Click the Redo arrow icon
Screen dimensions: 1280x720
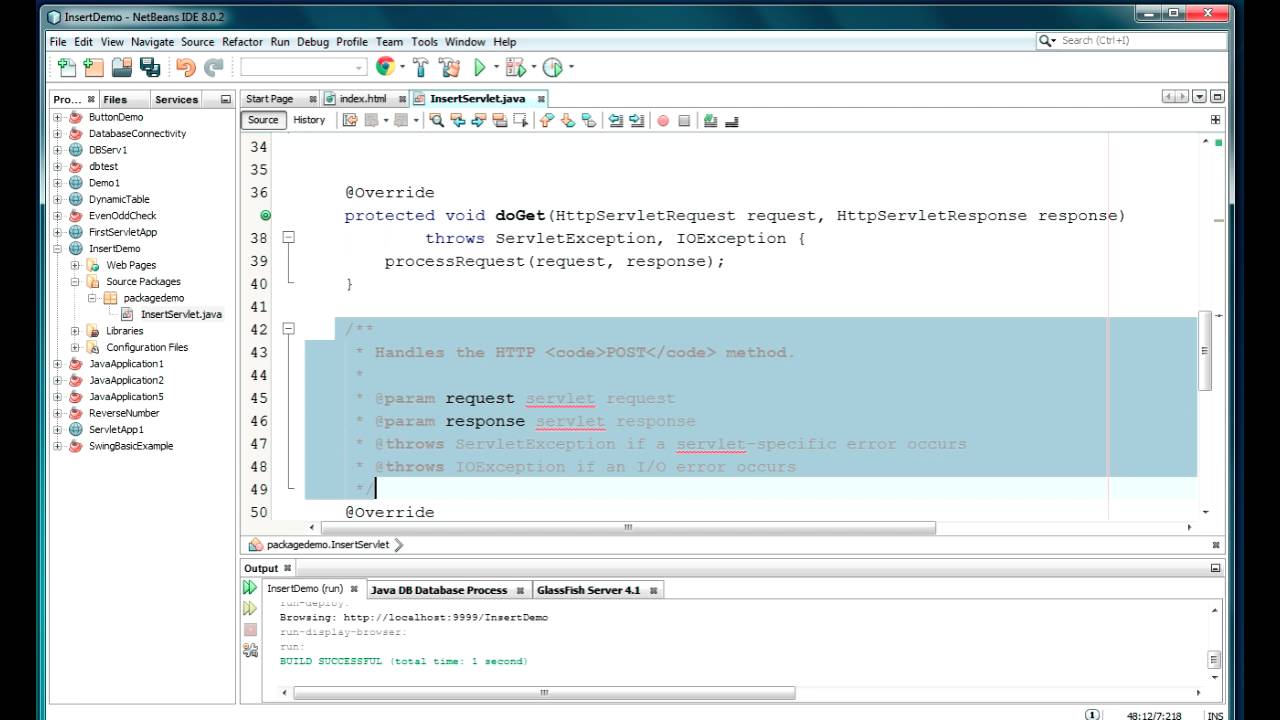(213, 67)
